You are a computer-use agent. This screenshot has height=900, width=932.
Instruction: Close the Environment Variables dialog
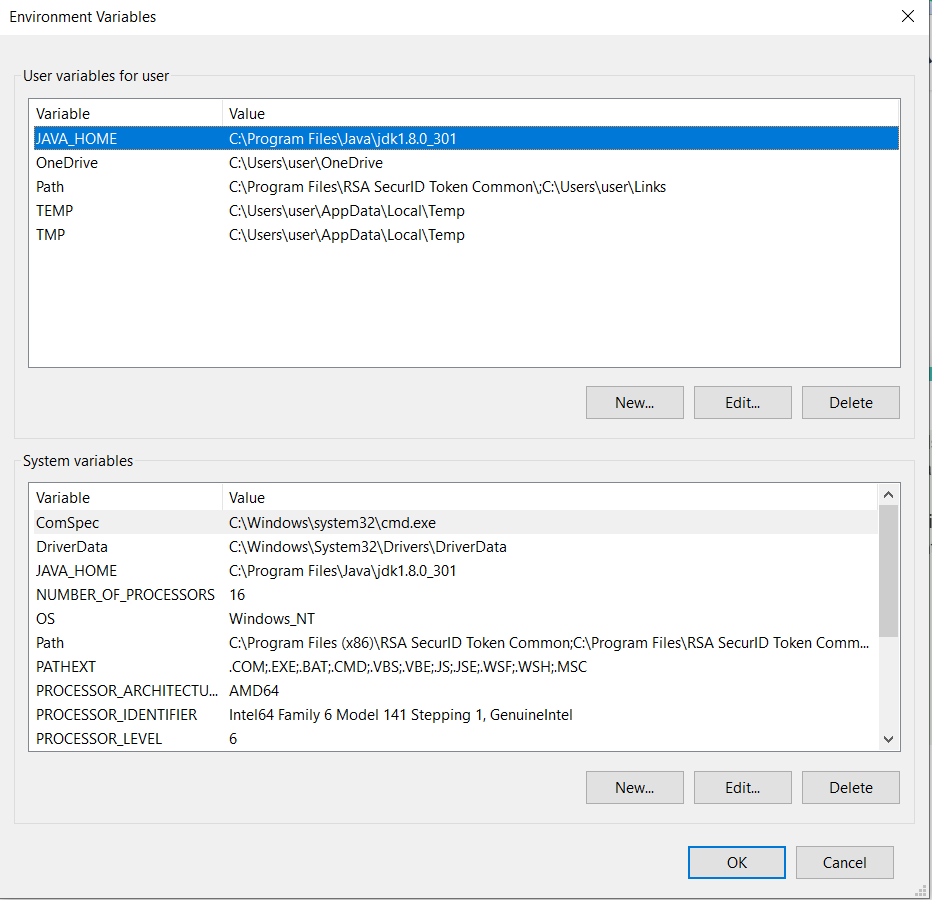click(x=908, y=17)
